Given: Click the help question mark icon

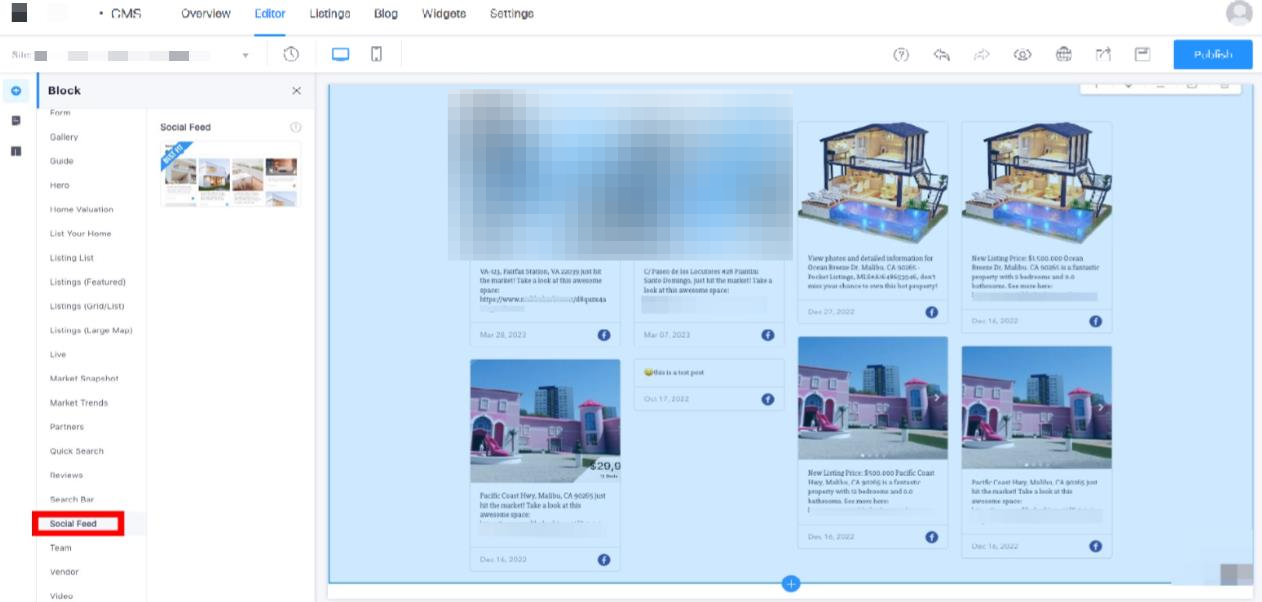Looking at the screenshot, I should 900,55.
